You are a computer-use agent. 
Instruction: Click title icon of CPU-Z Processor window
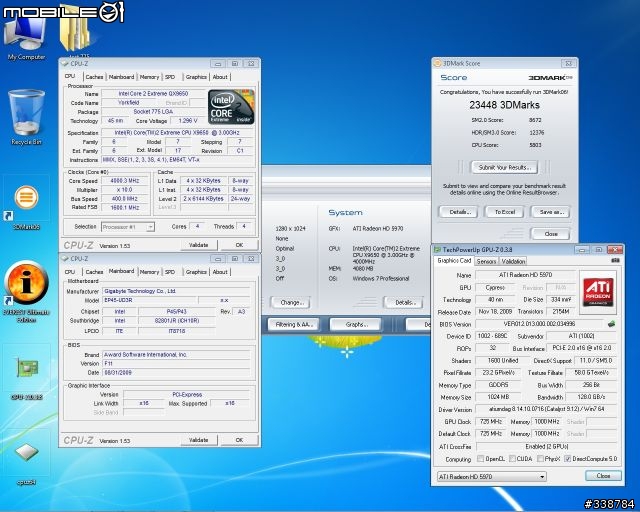pos(65,64)
